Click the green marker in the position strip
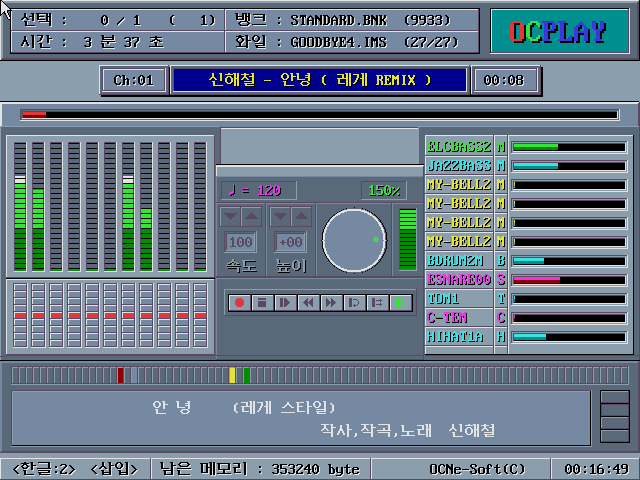Image resolution: width=640 pixels, height=480 pixels. tap(246, 375)
